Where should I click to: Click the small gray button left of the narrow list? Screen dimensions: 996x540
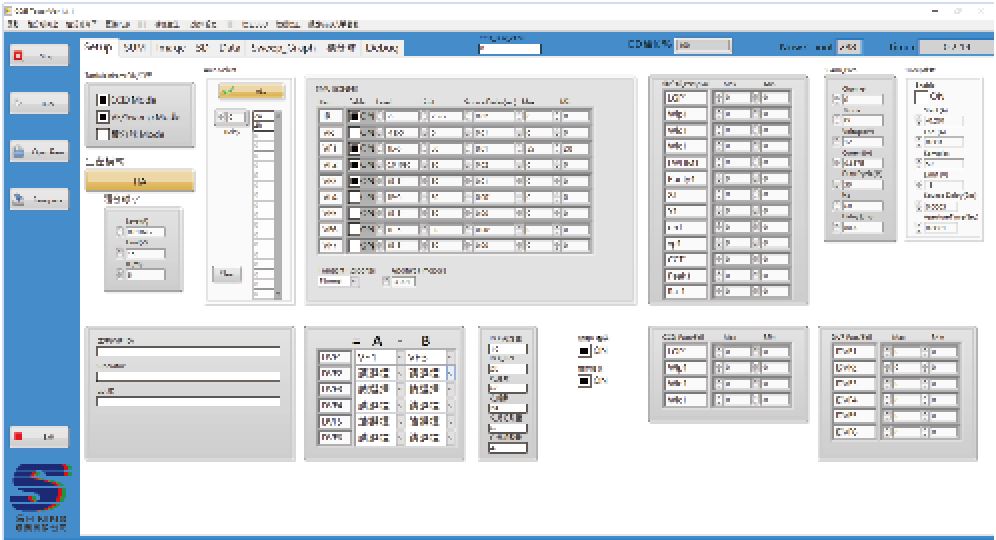(226, 273)
